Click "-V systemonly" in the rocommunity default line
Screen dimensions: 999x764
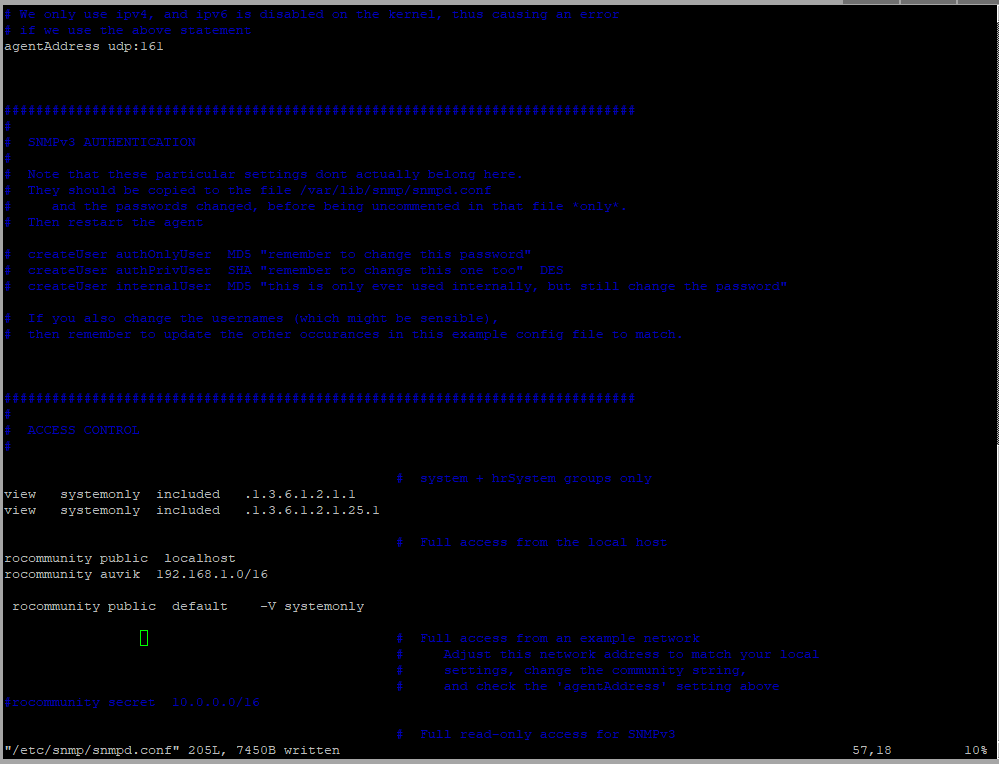click(x=312, y=606)
